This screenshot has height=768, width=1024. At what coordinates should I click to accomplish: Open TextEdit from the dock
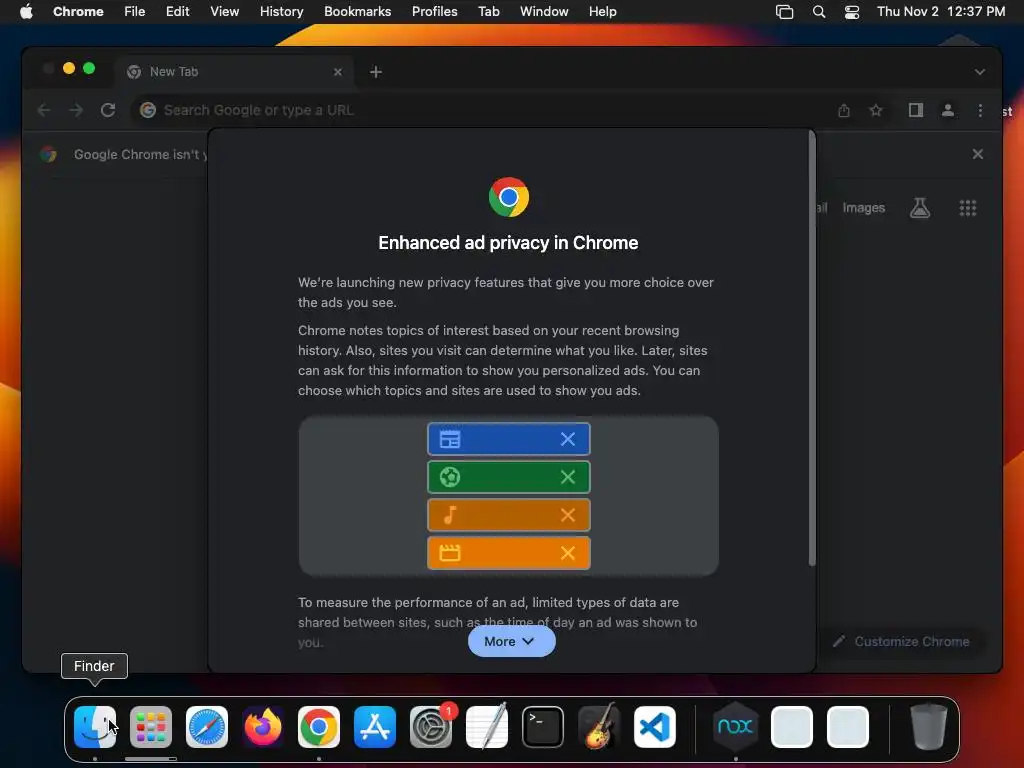tap(487, 727)
